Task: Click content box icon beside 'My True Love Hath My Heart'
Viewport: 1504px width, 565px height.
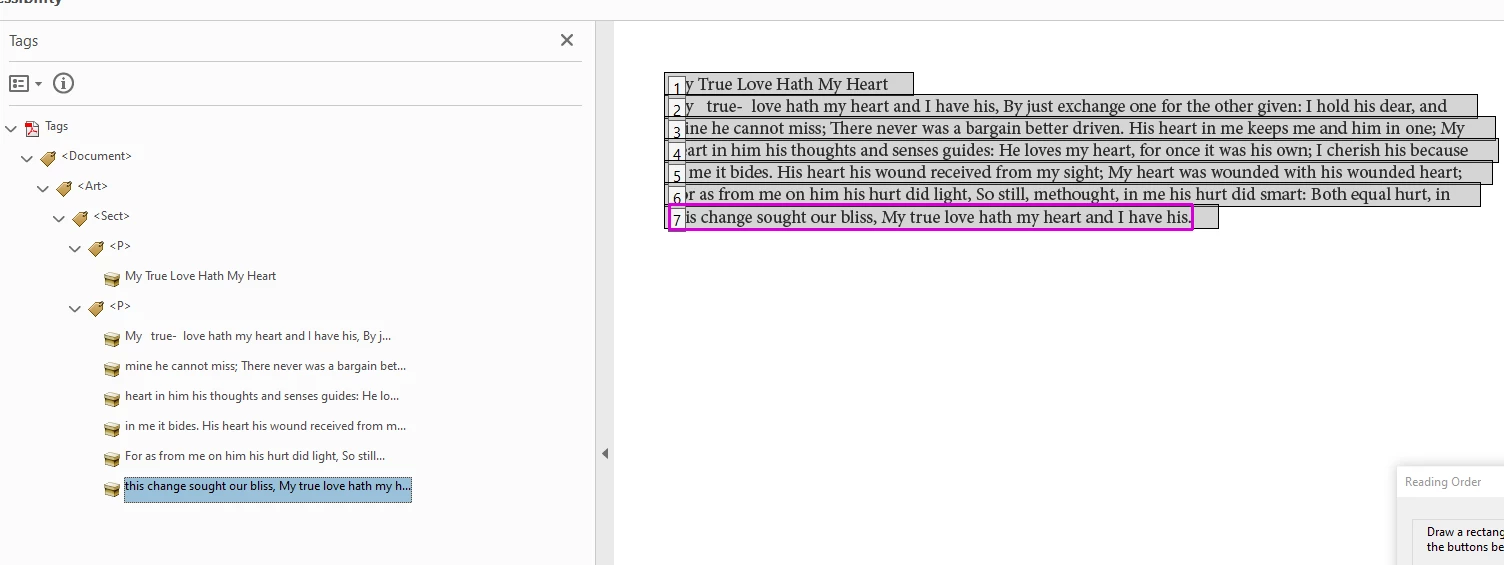Action: [x=112, y=279]
